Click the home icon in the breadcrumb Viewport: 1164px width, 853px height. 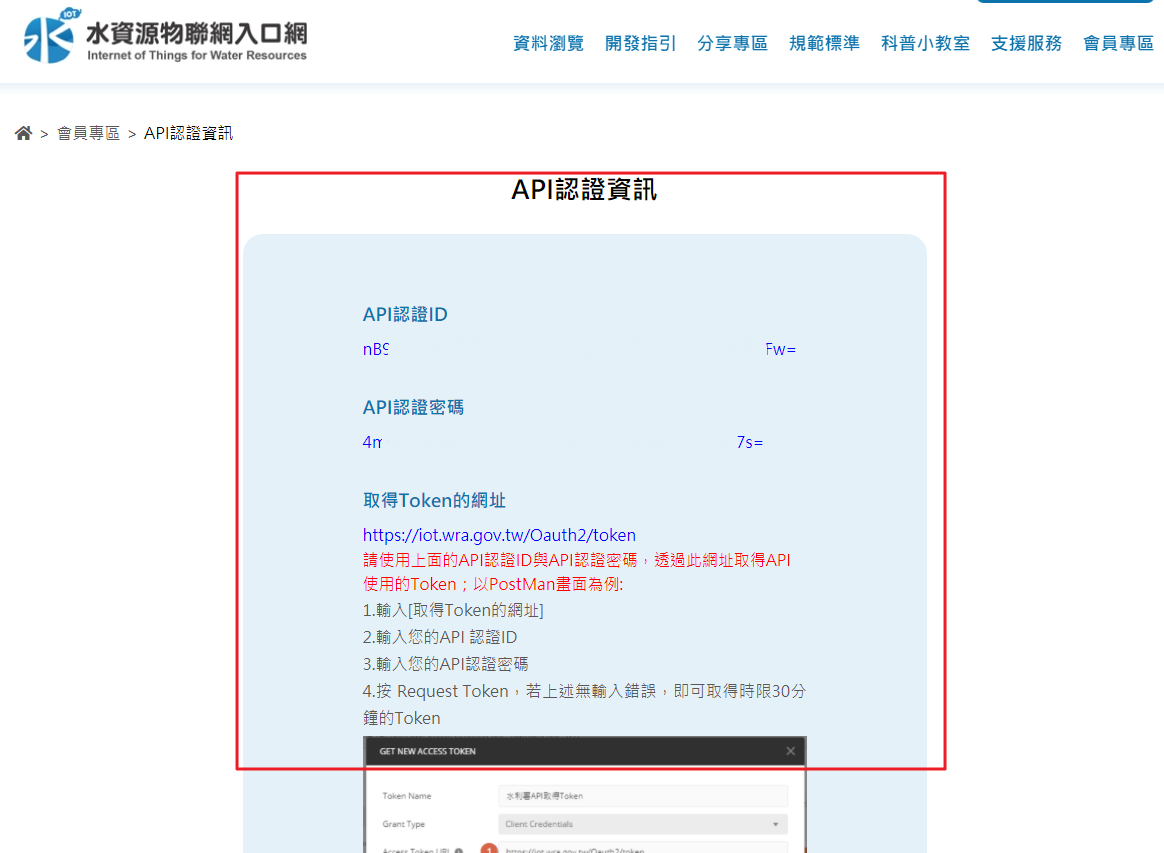[x=23, y=133]
